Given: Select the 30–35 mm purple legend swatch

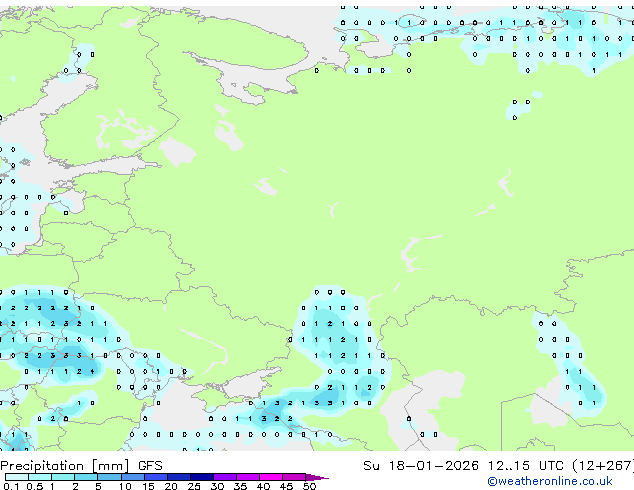Looking at the screenshot, I should [225, 477].
